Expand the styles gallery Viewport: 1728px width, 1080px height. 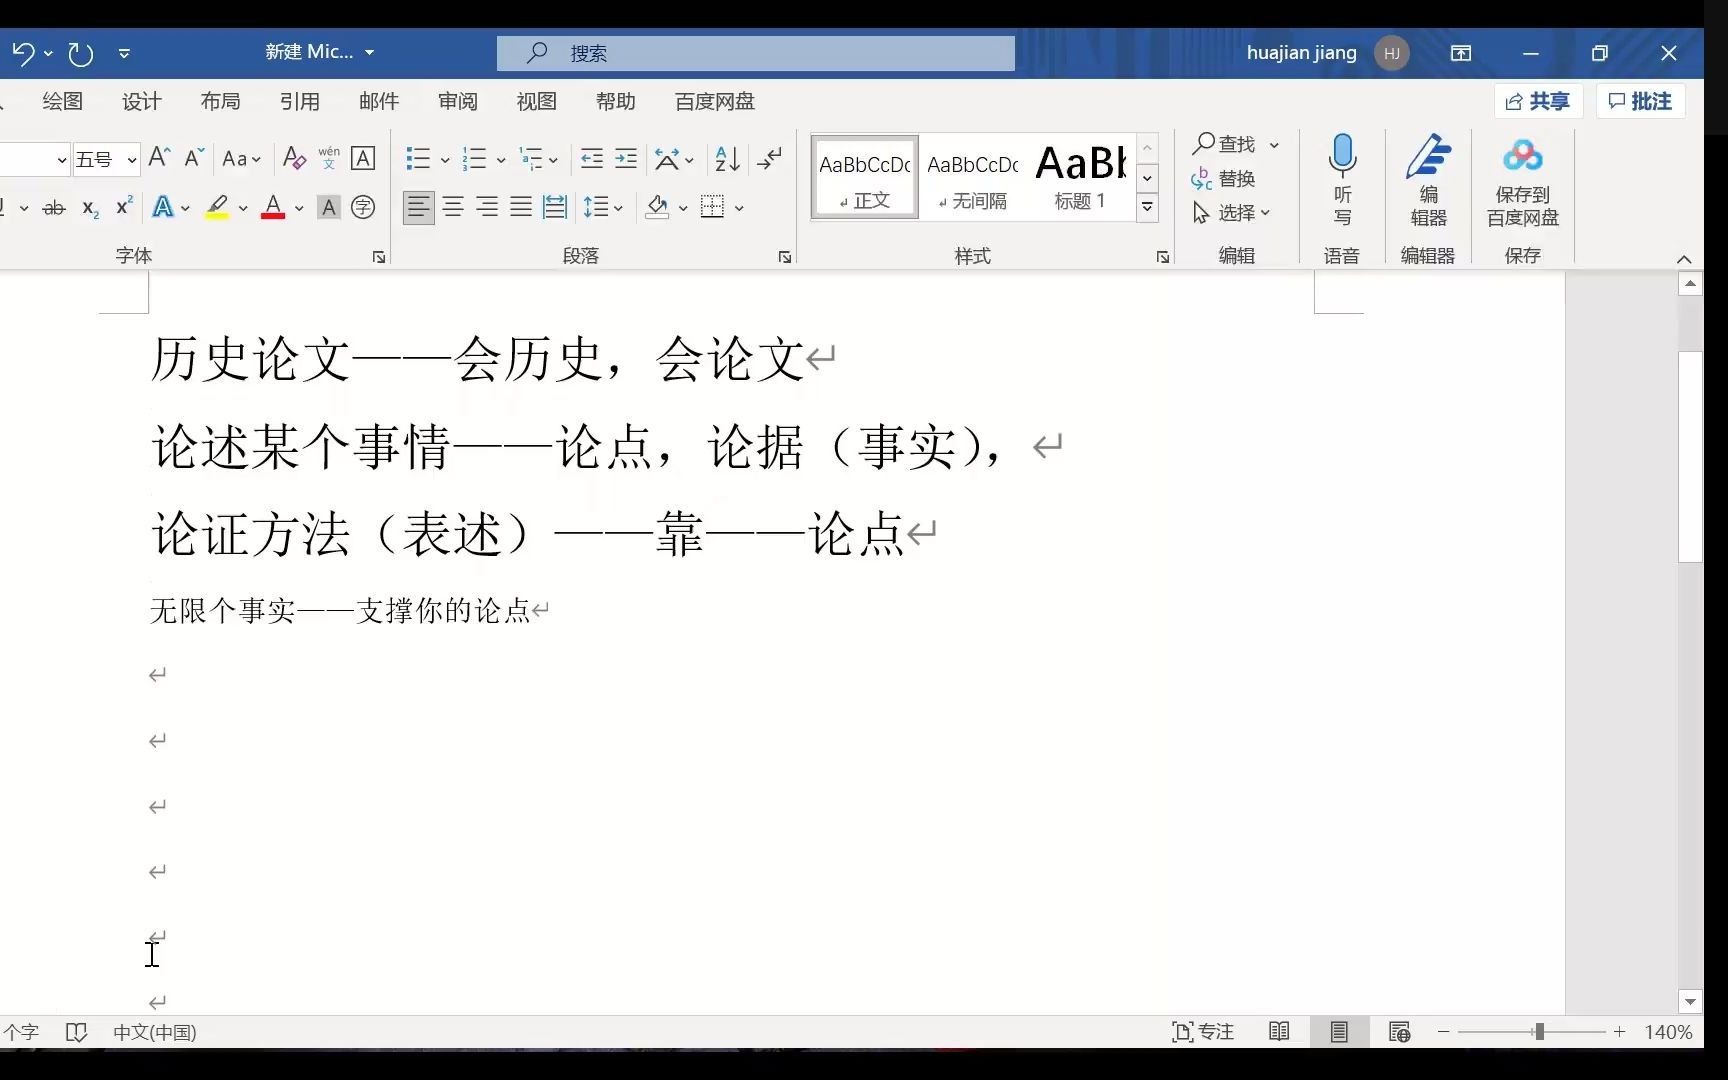pos(1148,207)
